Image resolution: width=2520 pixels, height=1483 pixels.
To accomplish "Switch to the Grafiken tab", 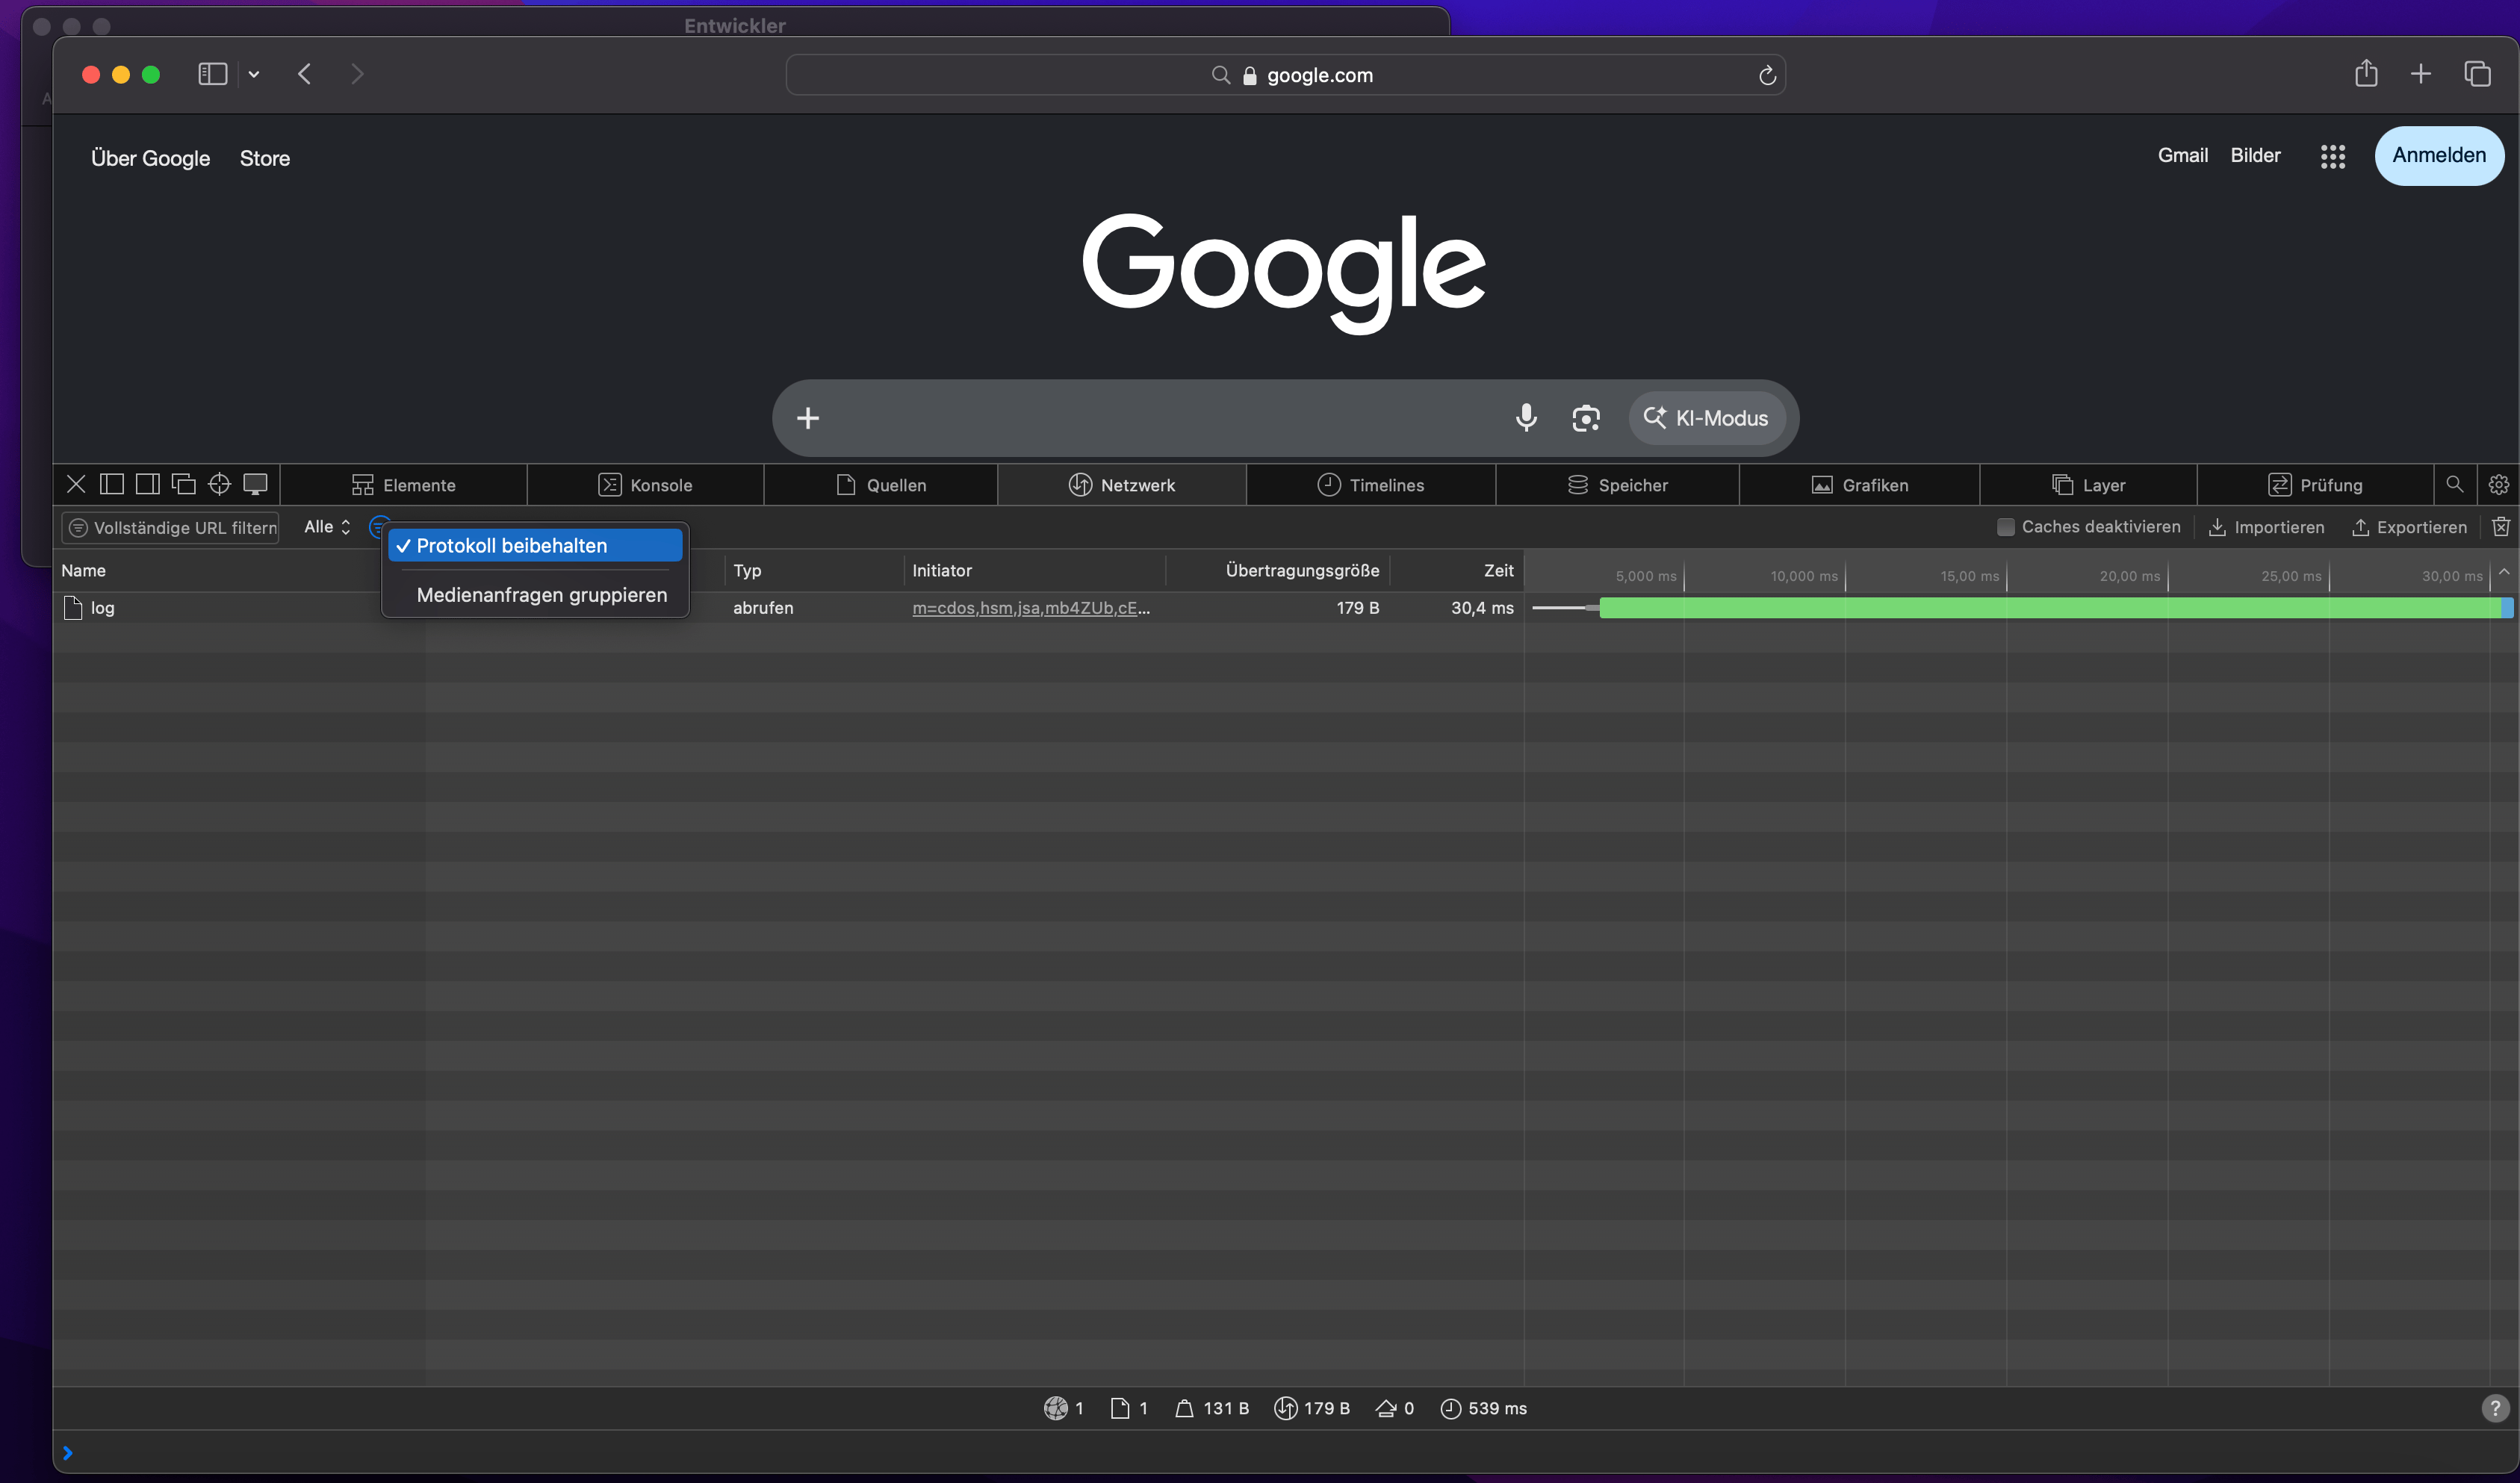I will (x=1860, y=485).
